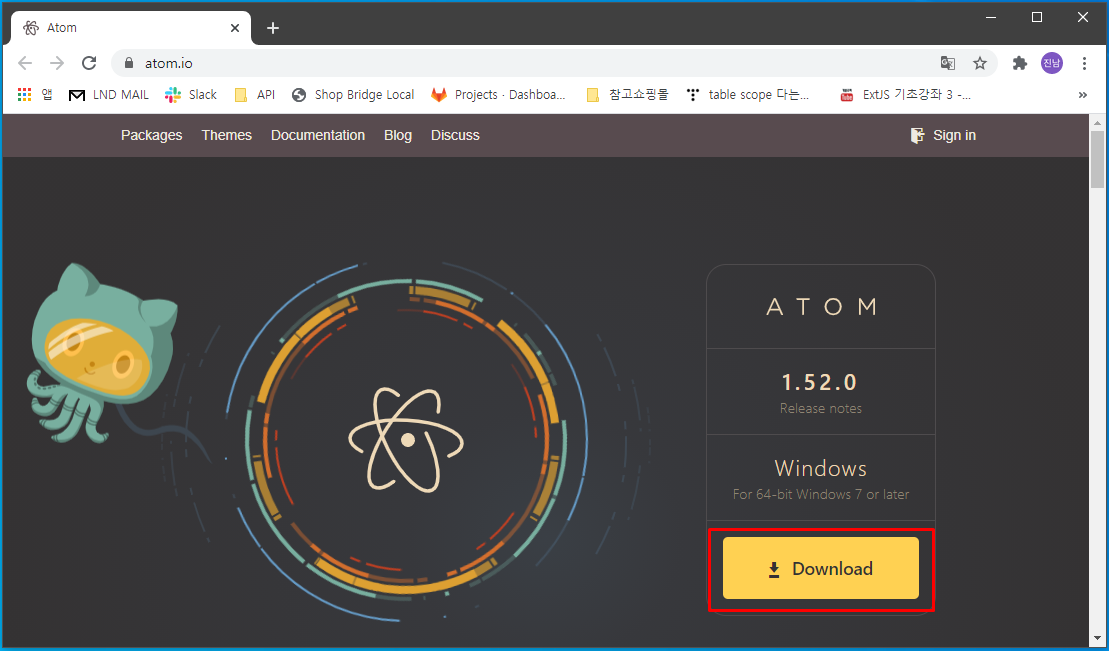1109x651 pixels.
Task: Go to Packages in site nav
Action: pos(151,135)
